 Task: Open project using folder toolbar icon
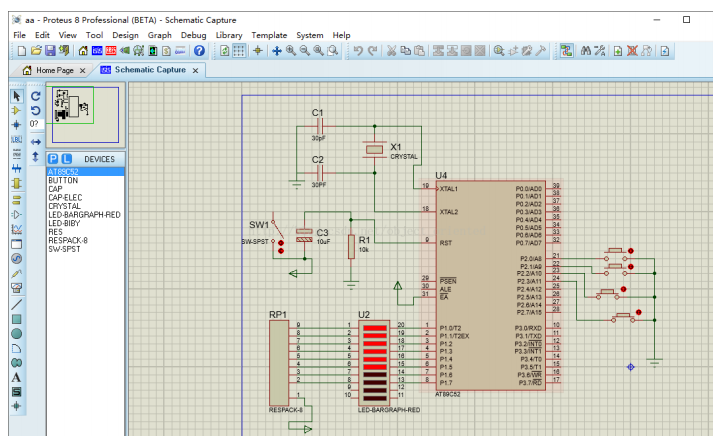37,51
